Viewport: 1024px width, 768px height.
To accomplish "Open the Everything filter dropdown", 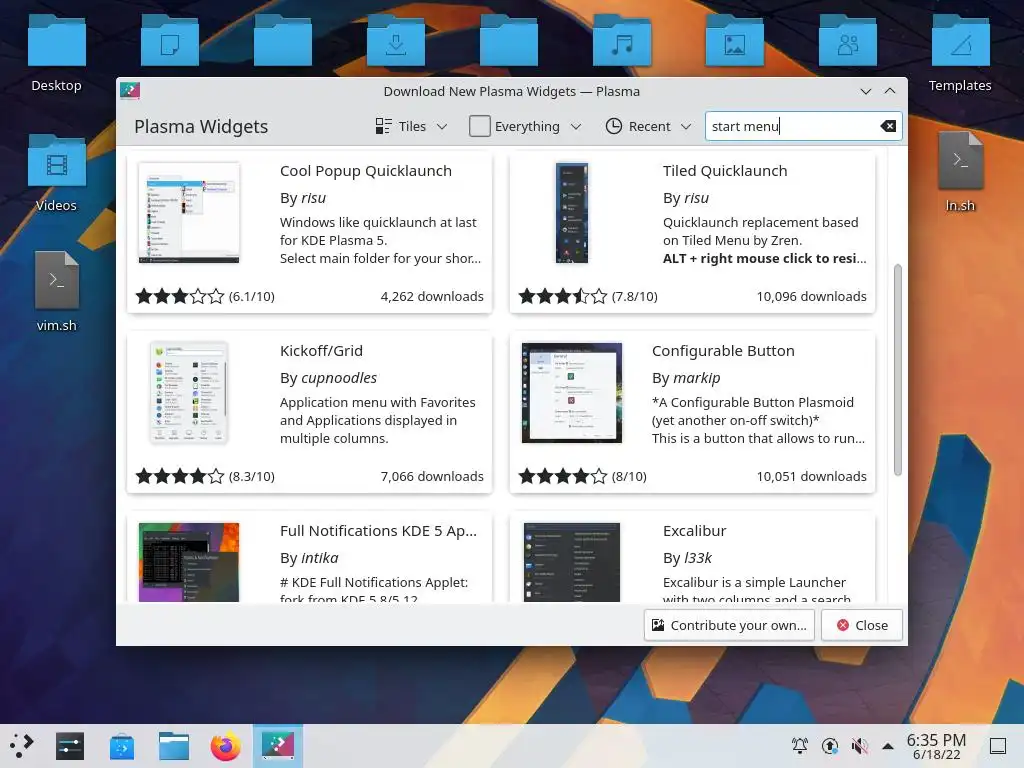I will (x=526, y=126).
